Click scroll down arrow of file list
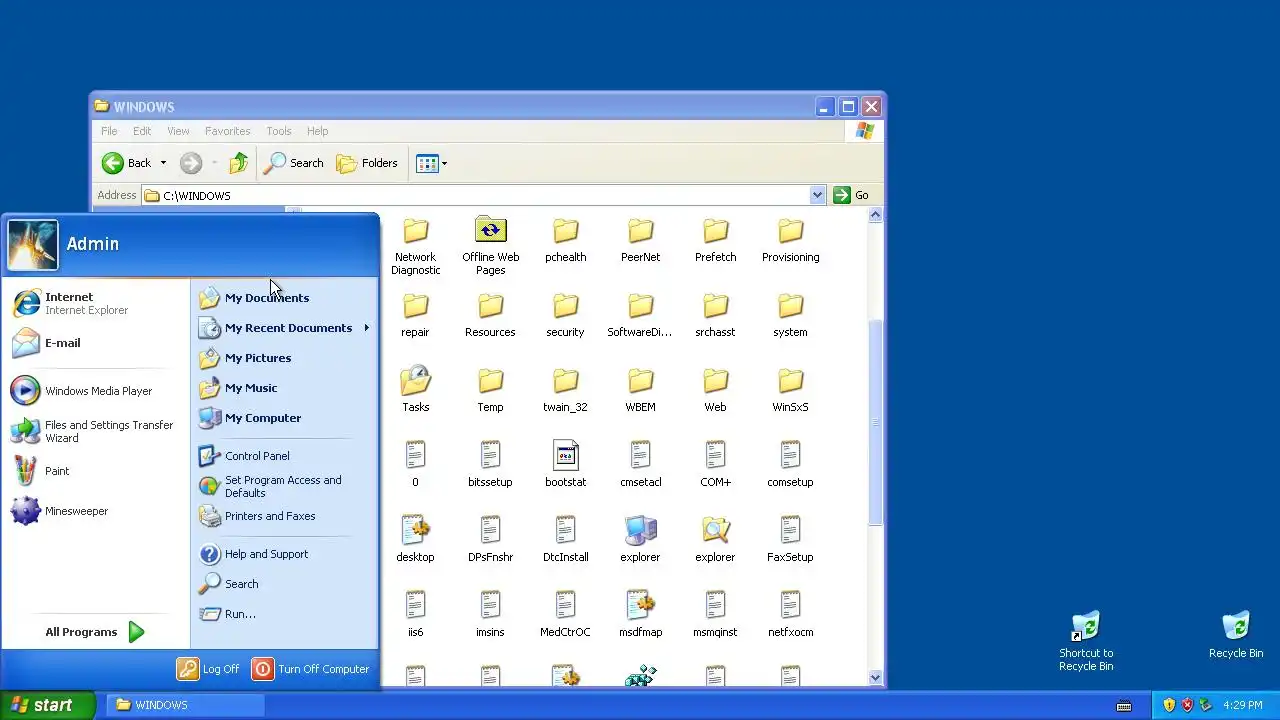The width and height of the screenshot is (1280, 720). pos(875,678)
